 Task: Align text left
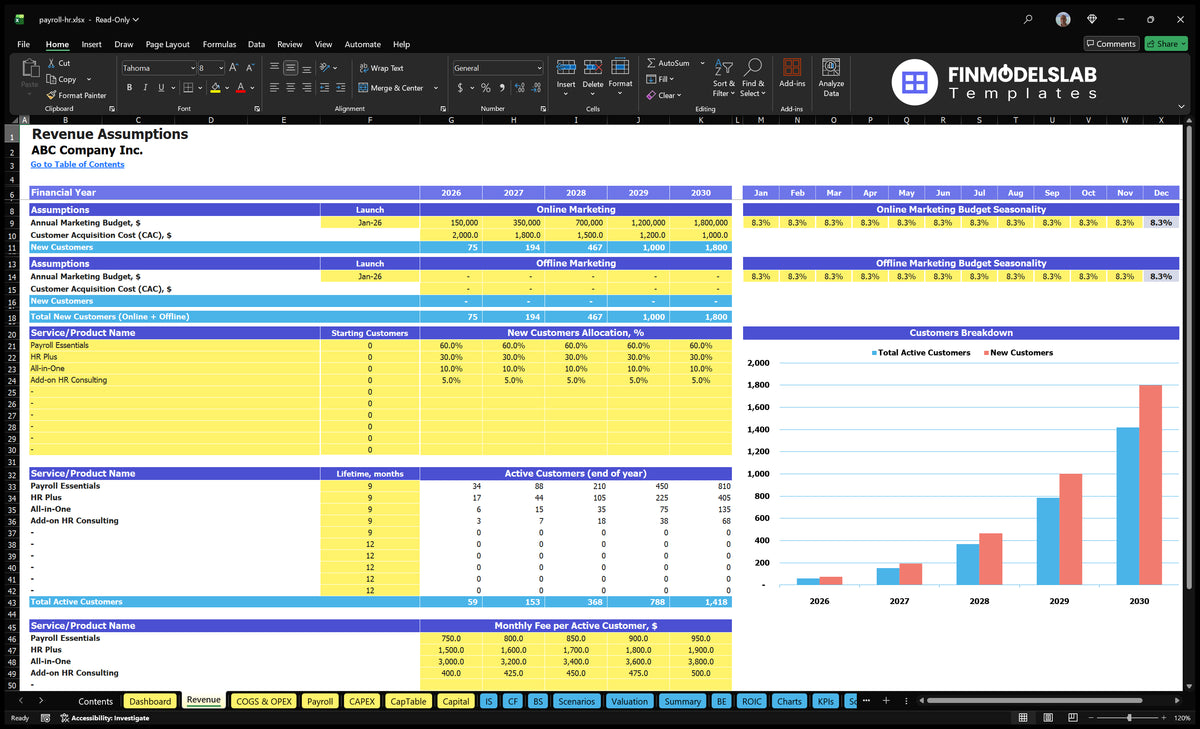pyautogui.click(x=274, y=88)
